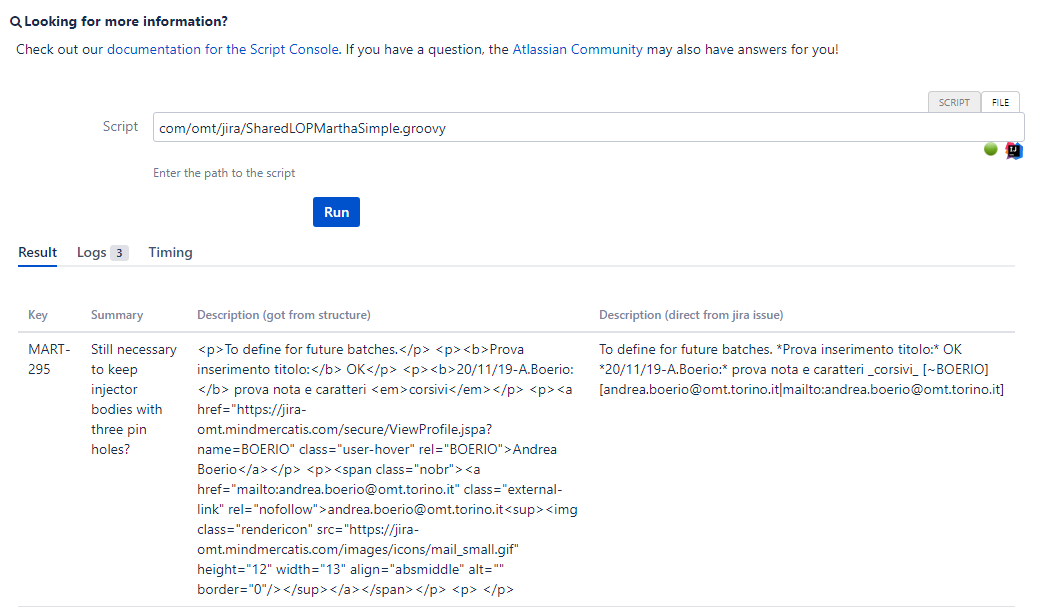Open the Timing tab

pos(170,252)
